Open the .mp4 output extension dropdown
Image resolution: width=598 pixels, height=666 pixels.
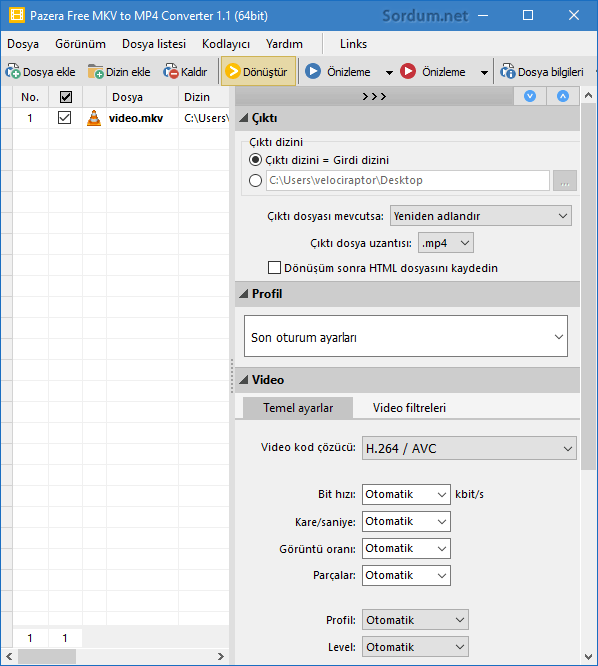(x=446, y=243)
